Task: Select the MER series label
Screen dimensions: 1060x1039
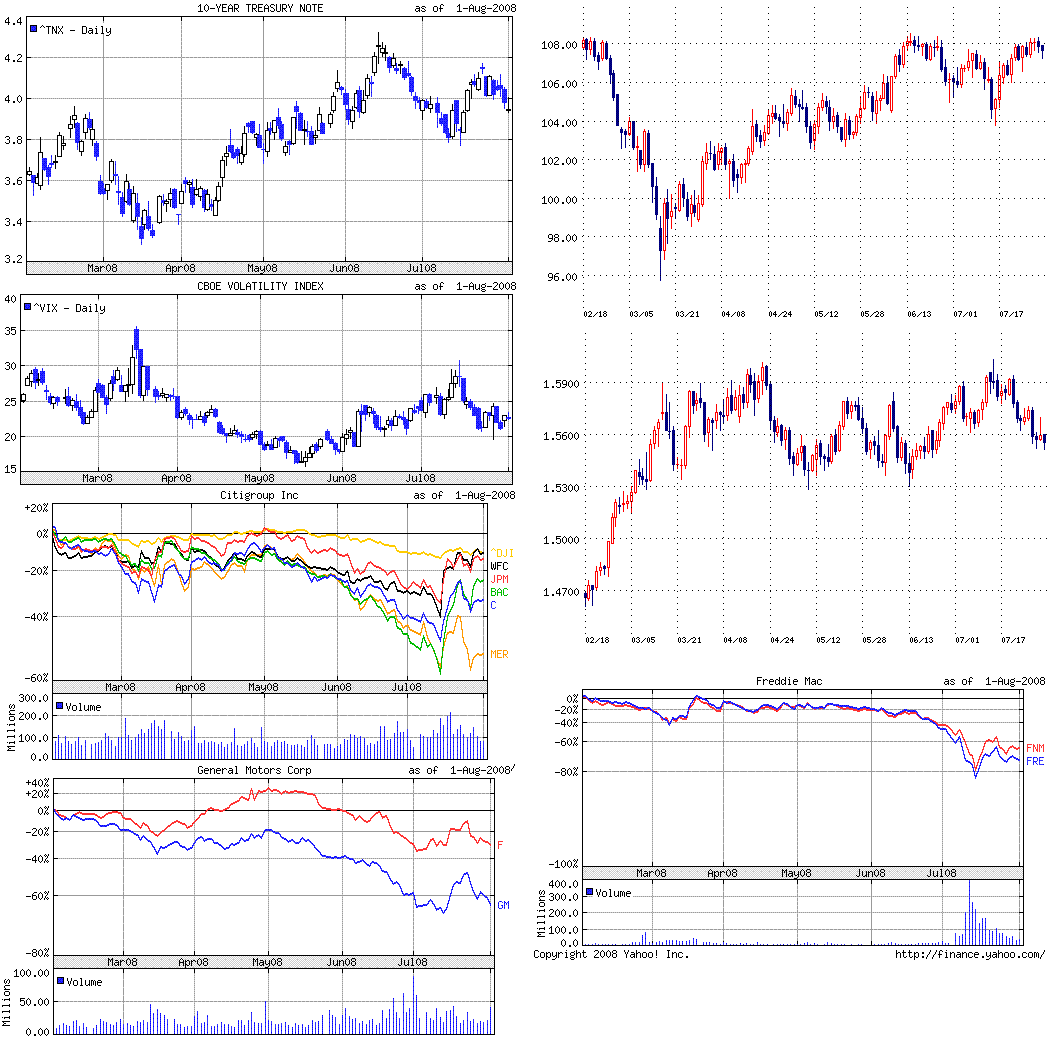Action: pos(499,654)
